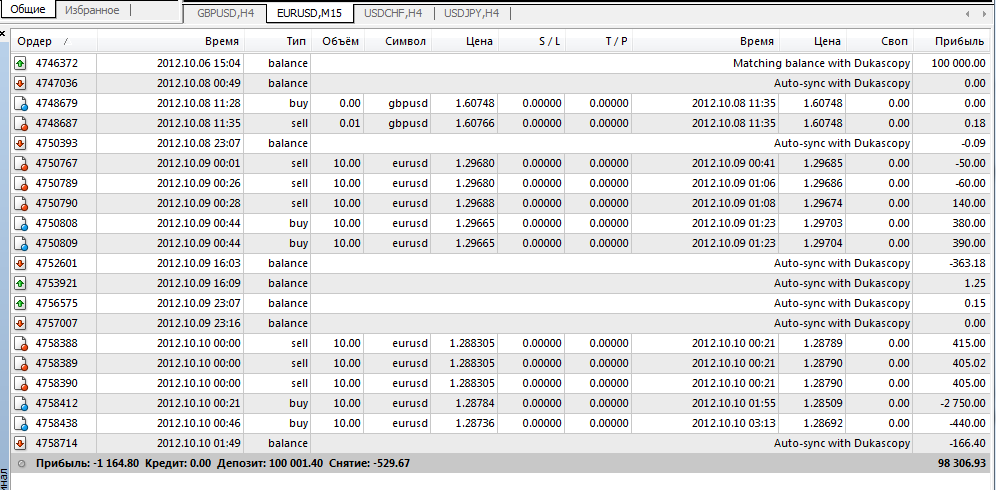This screenshot has height=490, width=996.
Task: Select the 100 000.00 profit cell
Action: point(959,64)
